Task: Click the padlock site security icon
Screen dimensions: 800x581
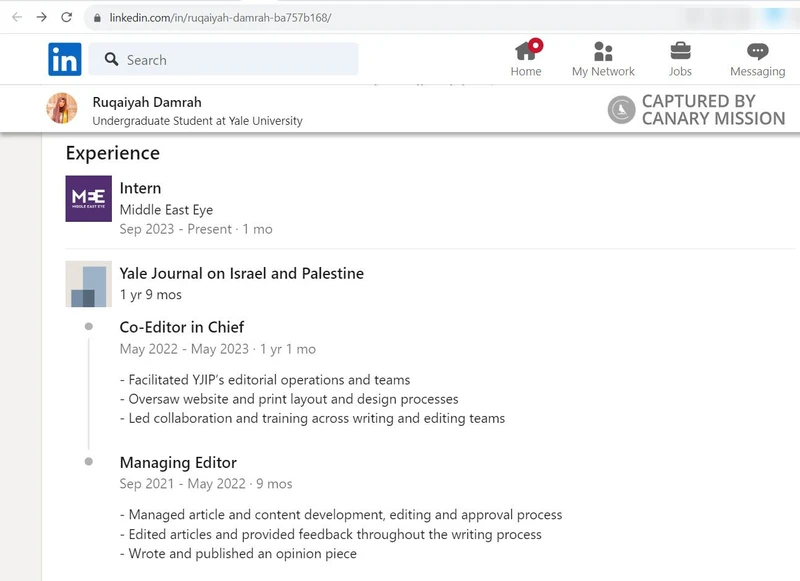Action: [97, 18]
